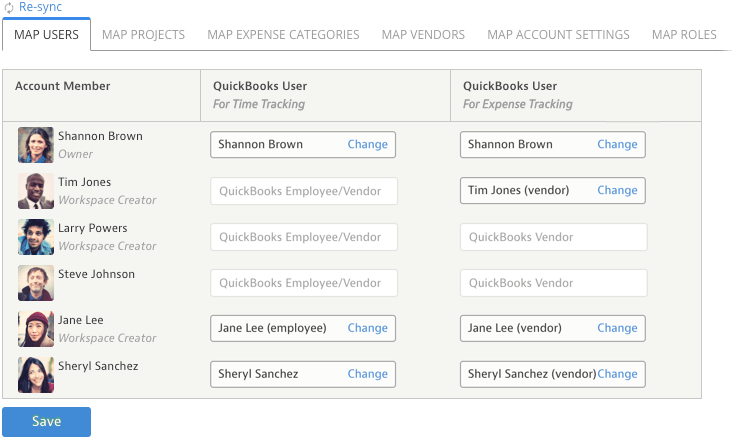
Task: Click Shannon Brown's profile photo
Action: [x=36, y=145]
